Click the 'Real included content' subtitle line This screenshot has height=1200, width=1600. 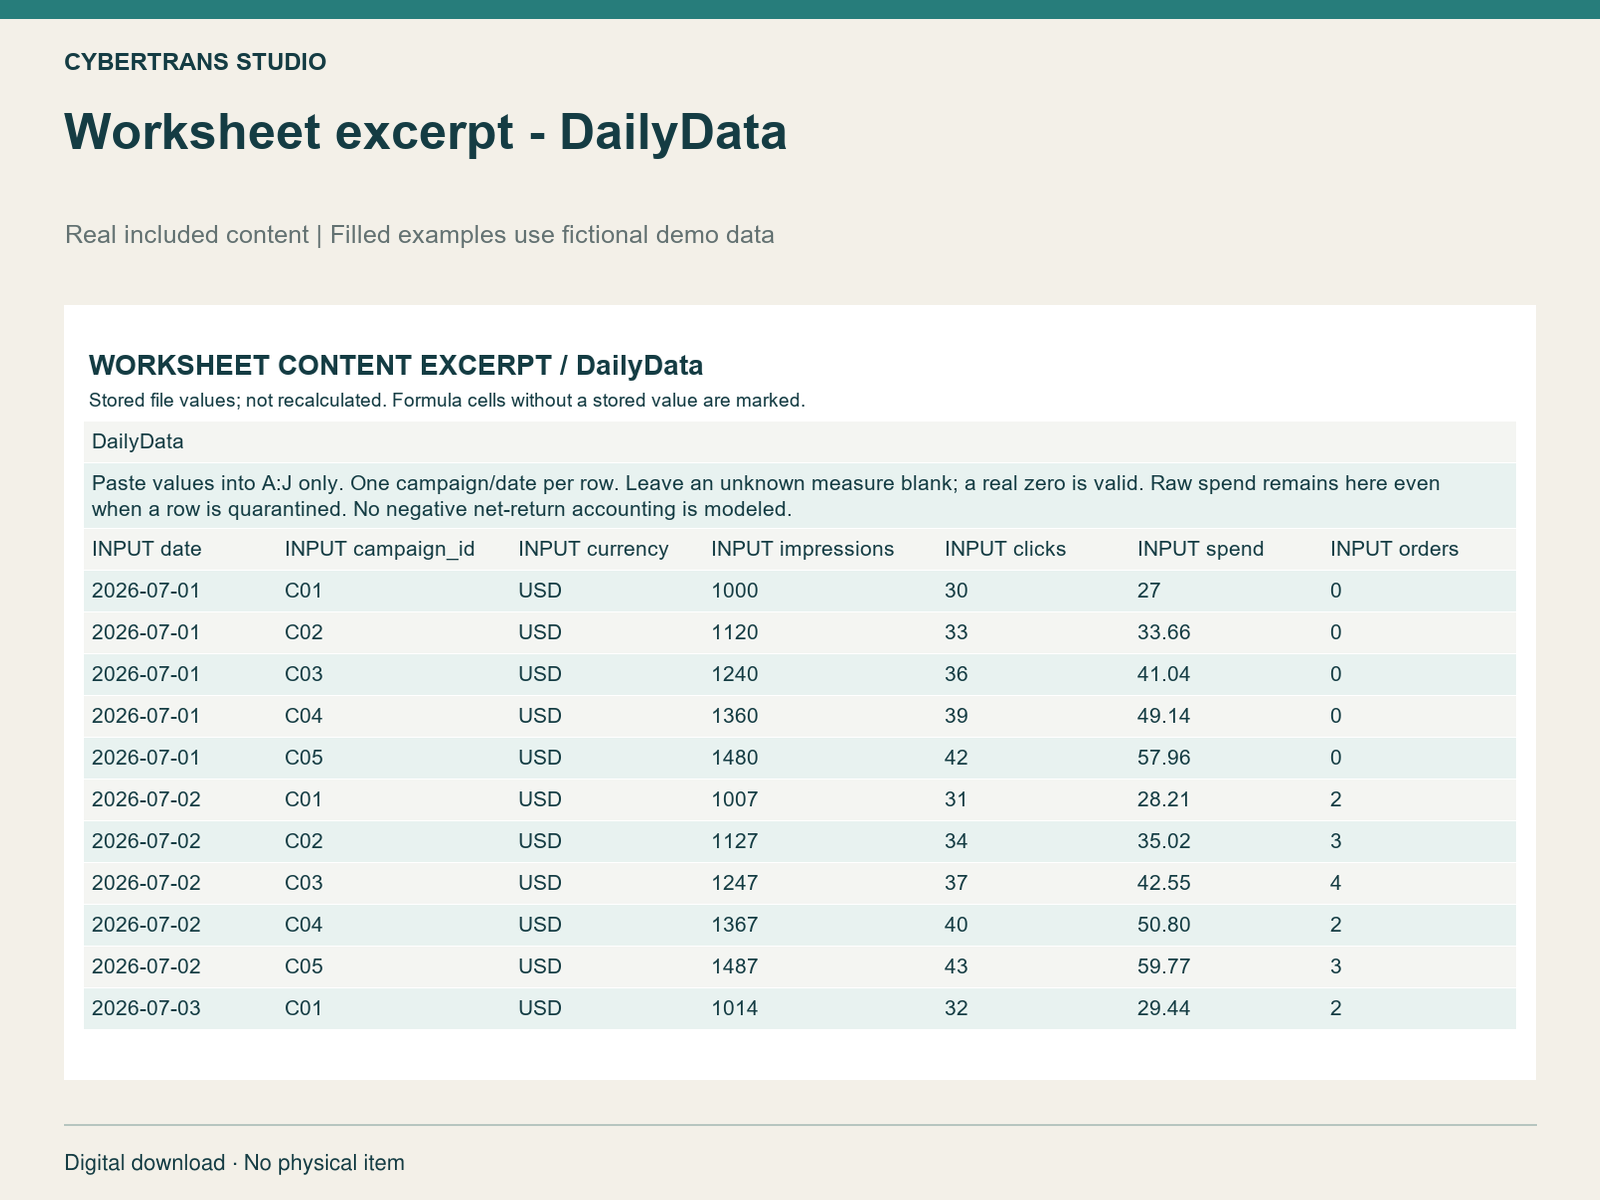[420, 235]
